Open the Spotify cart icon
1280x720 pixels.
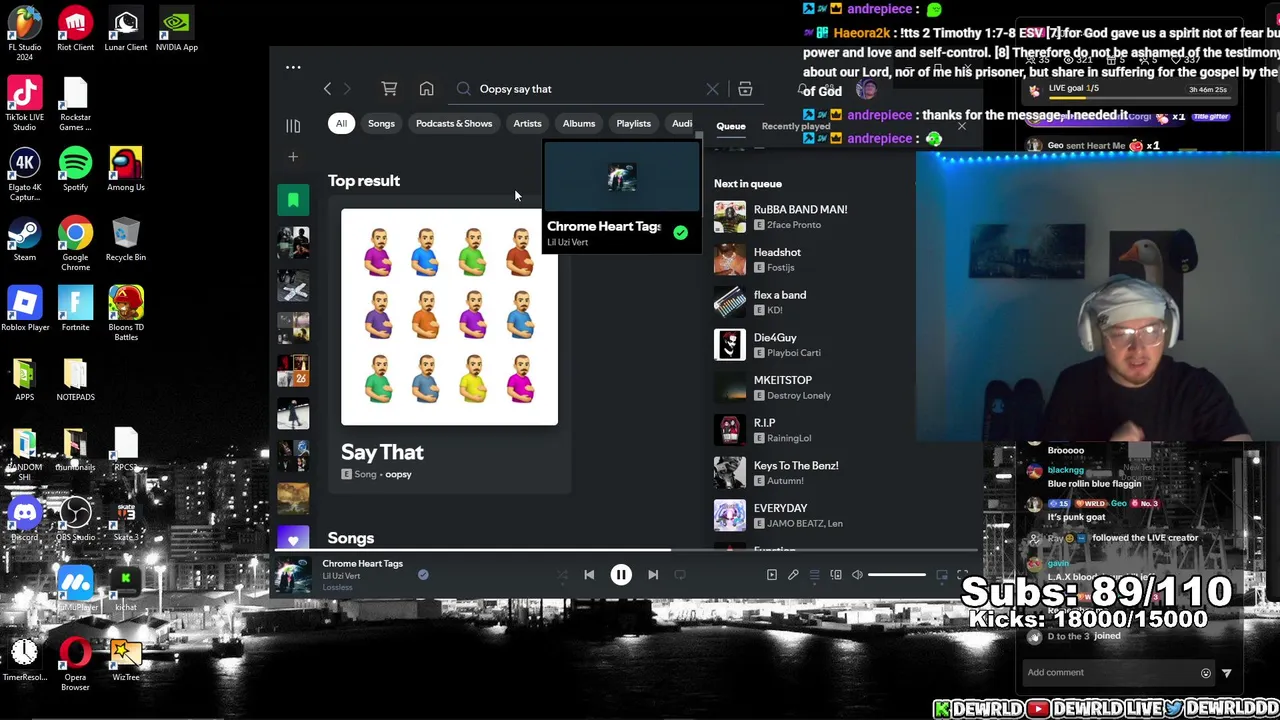point(389,89)
